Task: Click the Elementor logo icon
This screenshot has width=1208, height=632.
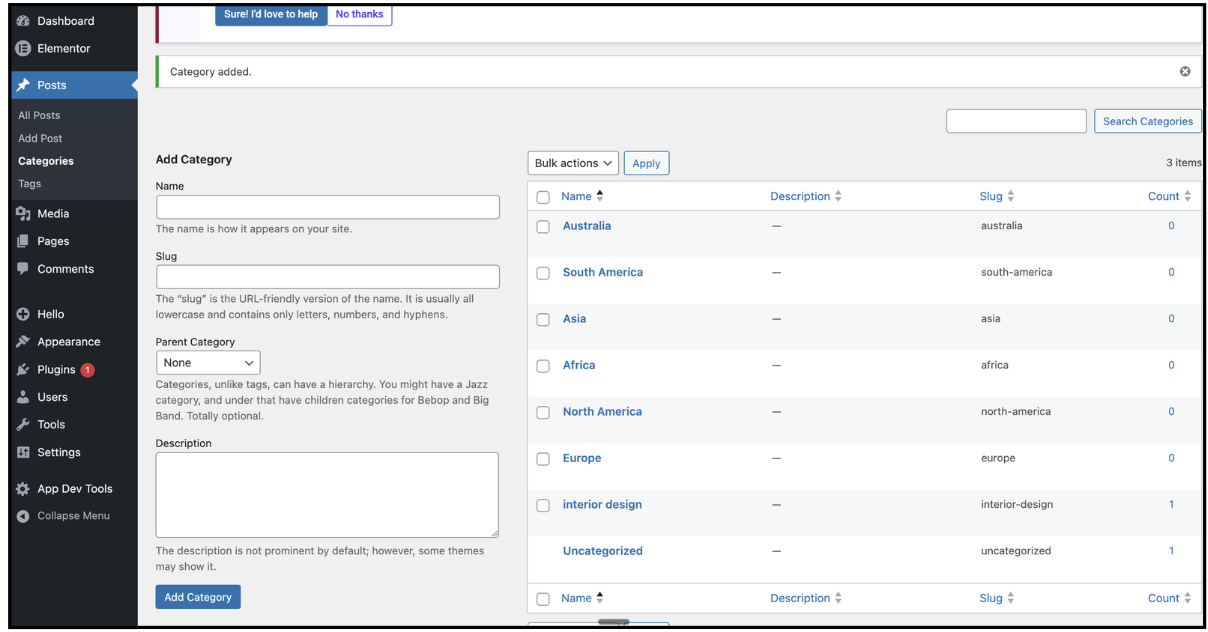Action: (23, 48)
